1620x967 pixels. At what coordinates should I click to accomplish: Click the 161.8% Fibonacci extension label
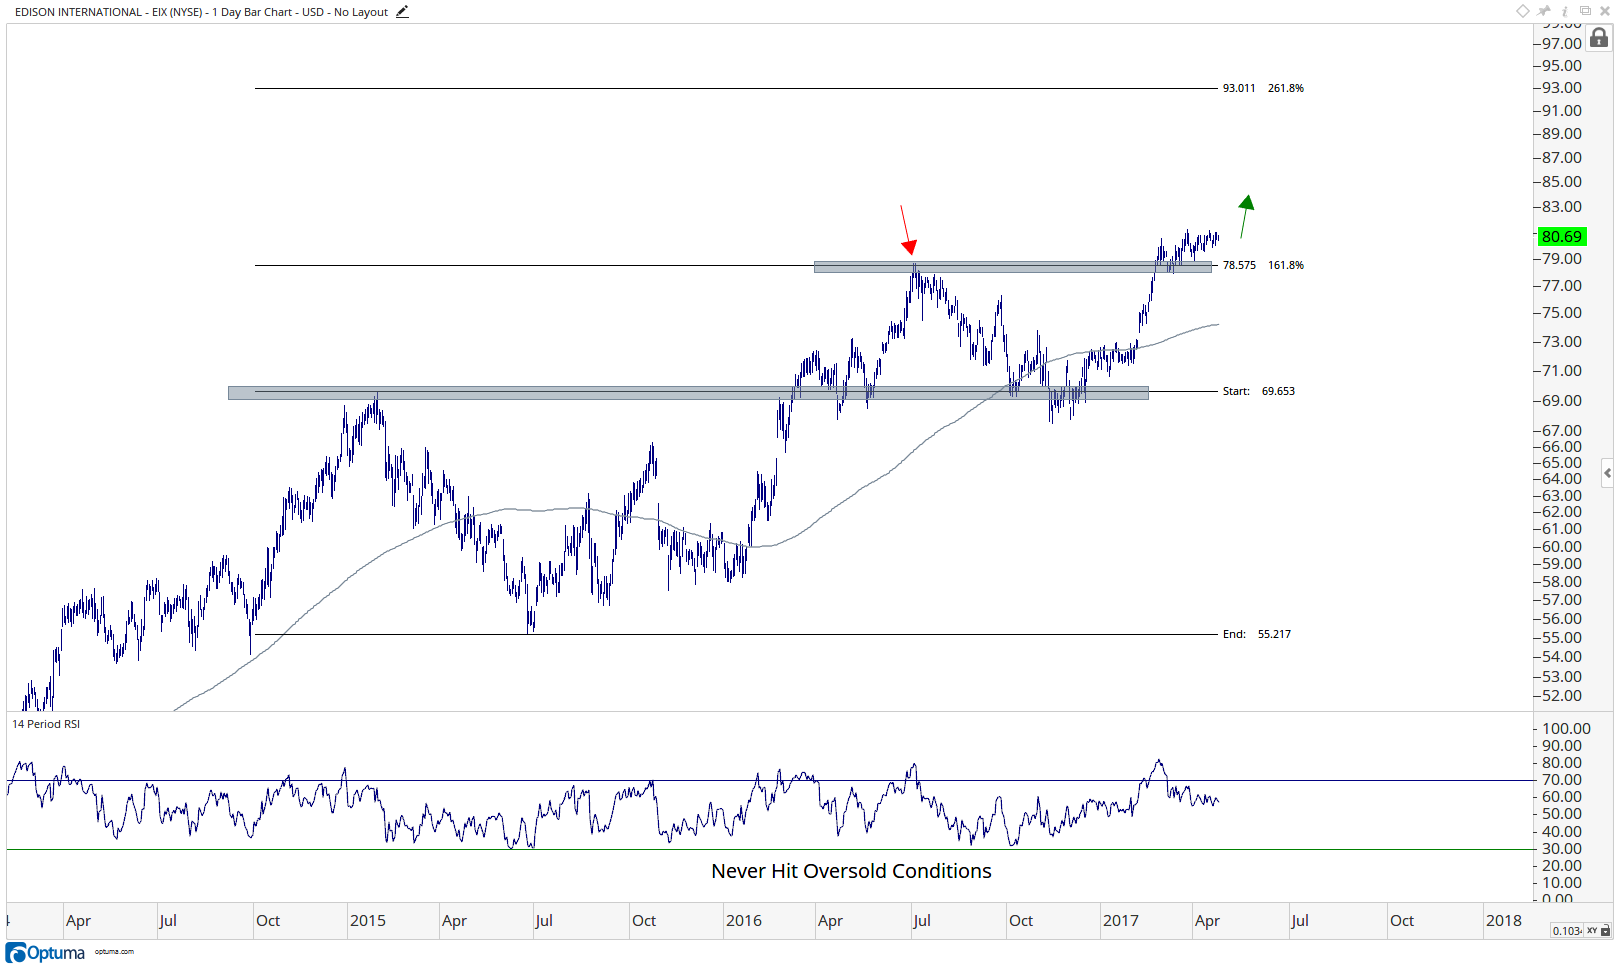[x=1286, y=265]
